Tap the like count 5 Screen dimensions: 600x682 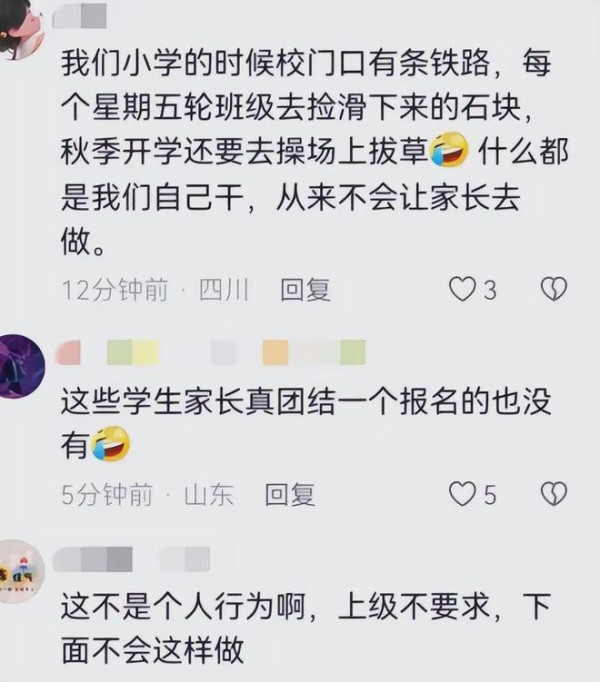[490, 495]
